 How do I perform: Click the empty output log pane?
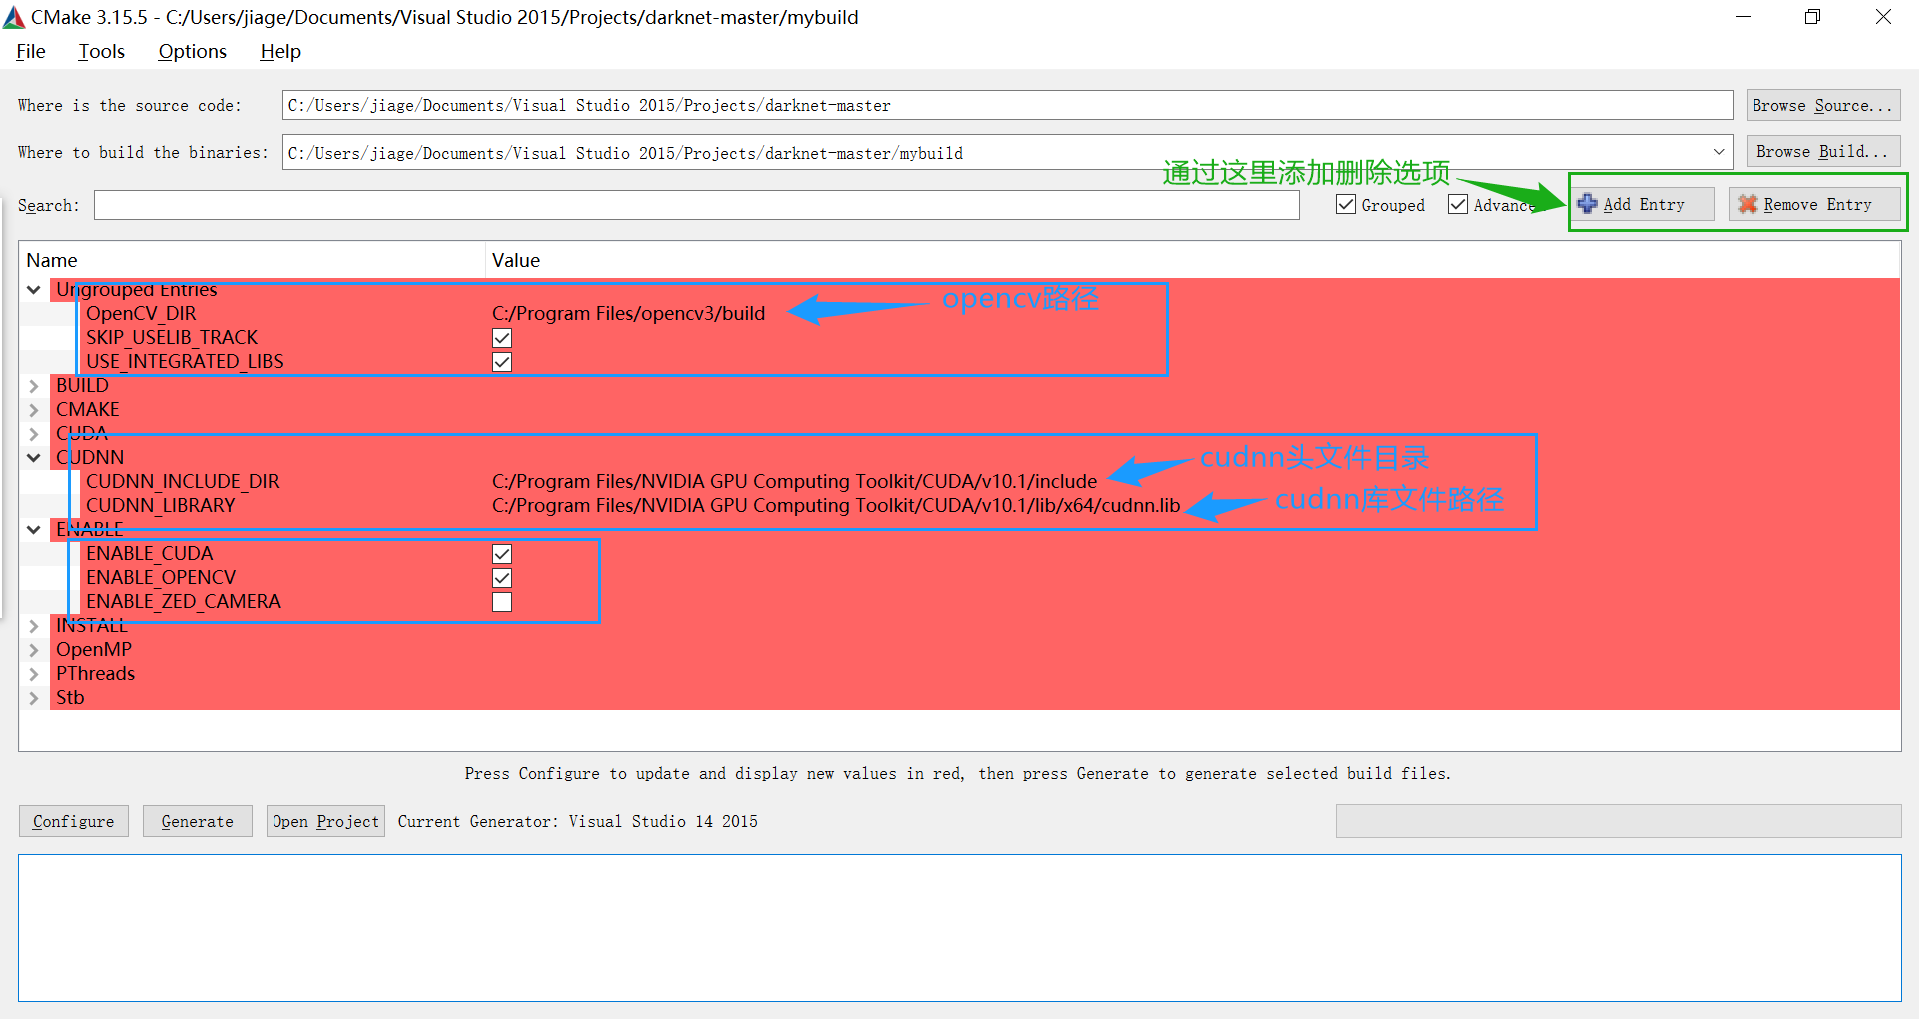point(959,928)
